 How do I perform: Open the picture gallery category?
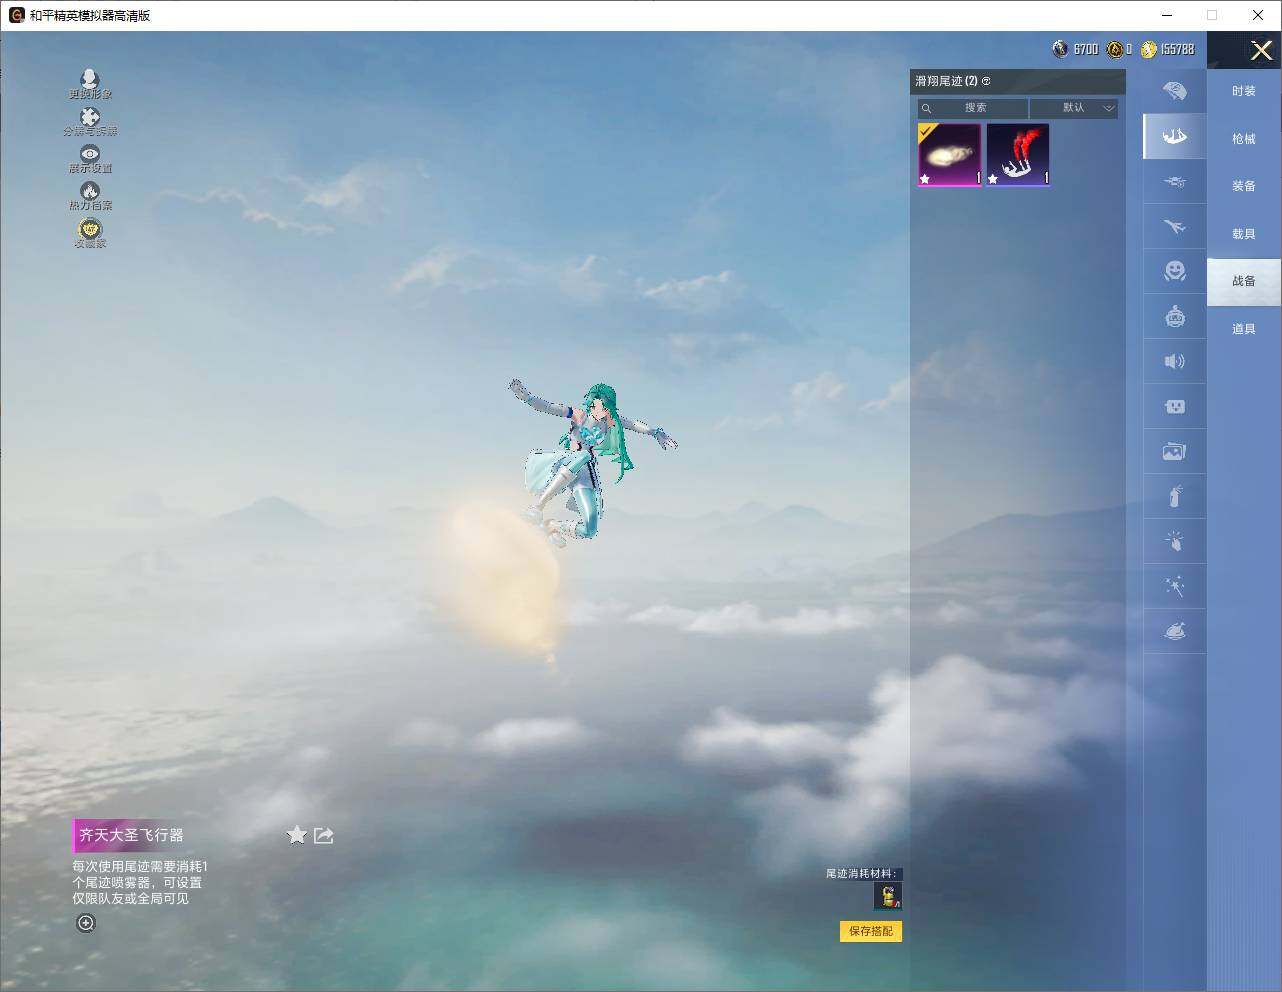[x=1175, y=452]
